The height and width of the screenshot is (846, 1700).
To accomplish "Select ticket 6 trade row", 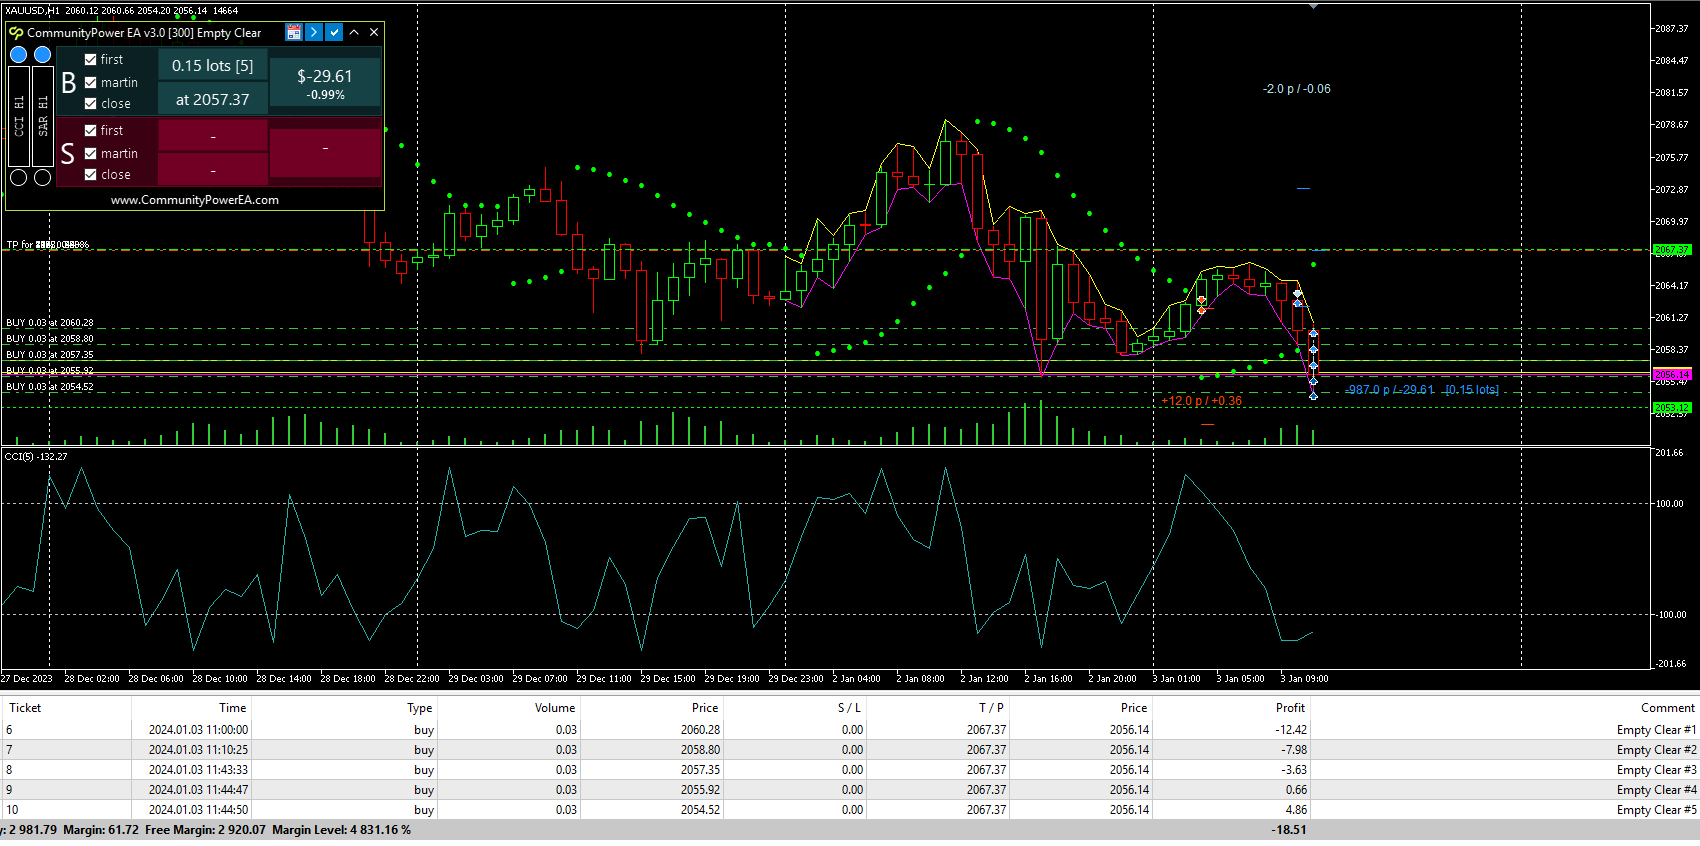I will point(850,730).
